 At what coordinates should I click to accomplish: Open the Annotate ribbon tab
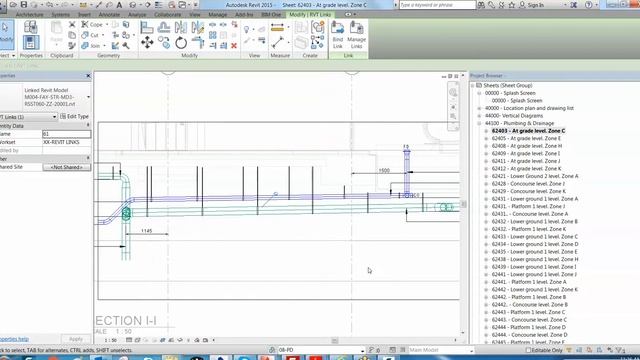coord(109,15)
